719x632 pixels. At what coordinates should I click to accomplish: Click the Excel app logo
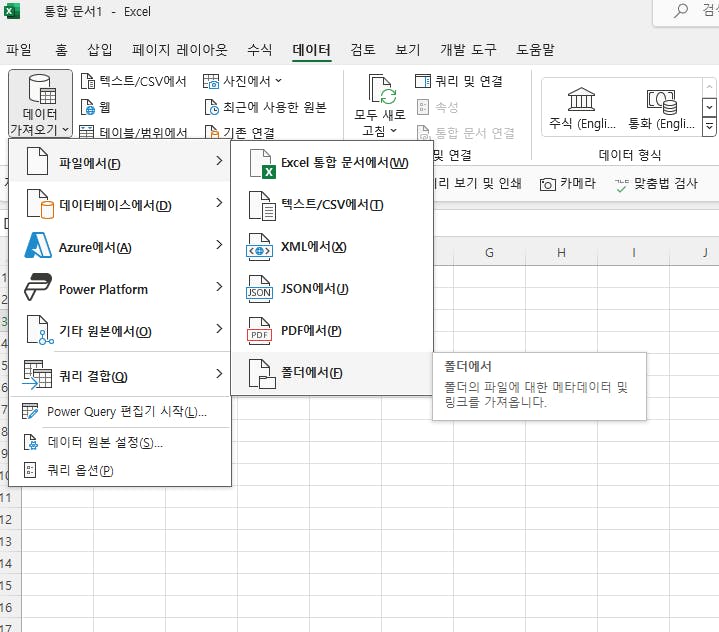[x=11, y=11]
